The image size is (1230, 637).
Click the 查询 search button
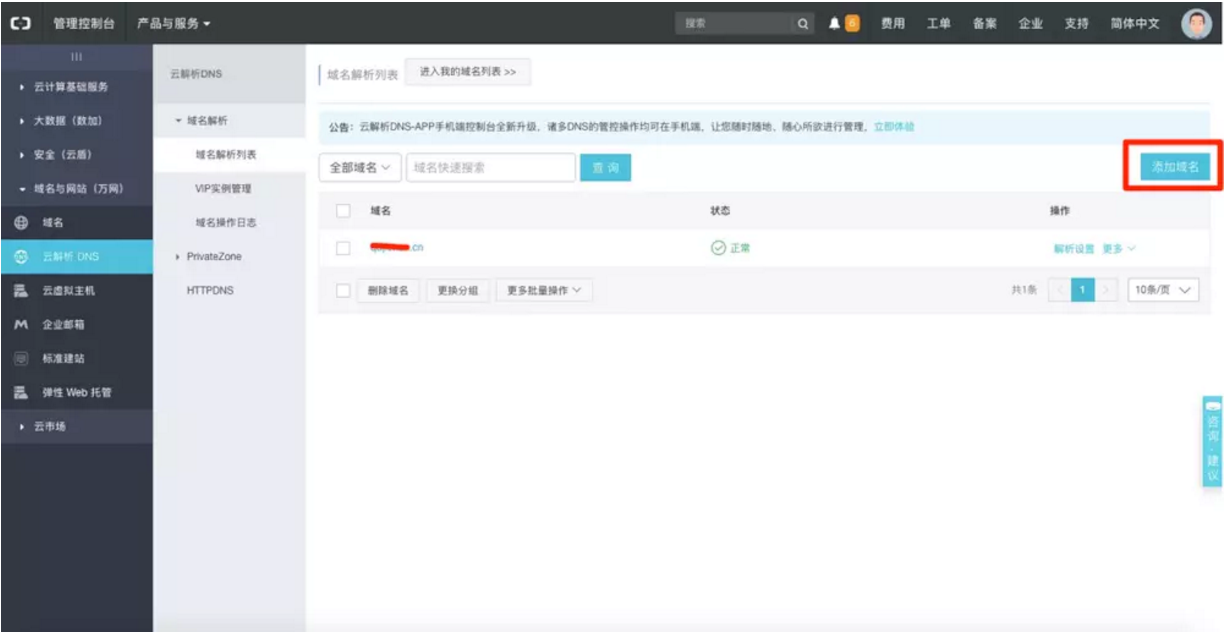[x=605, y=168]
